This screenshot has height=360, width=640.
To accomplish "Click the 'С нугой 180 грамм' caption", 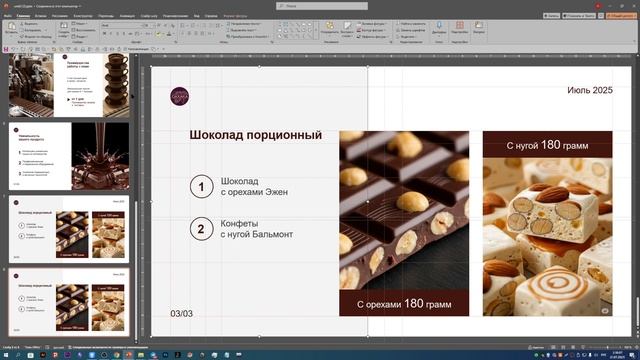I will coord(547,144).
